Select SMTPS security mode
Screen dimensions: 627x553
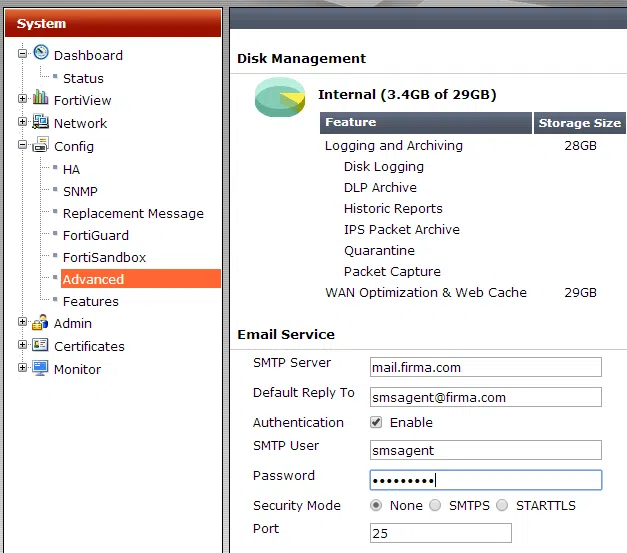[435, 505]
